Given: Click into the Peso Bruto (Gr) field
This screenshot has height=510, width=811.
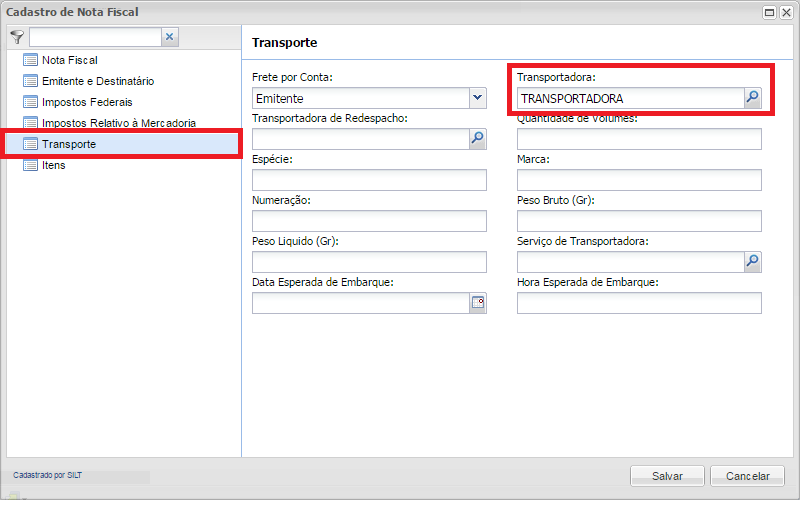Looking at the screenshot, I should 639,221.
